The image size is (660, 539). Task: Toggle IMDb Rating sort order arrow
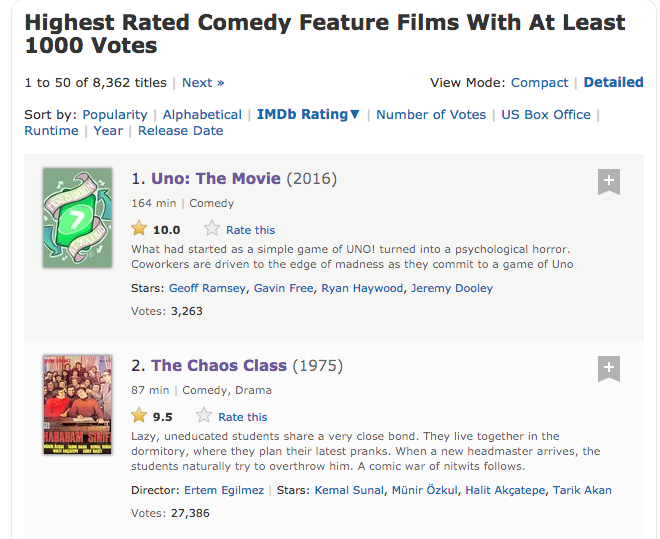(355, 115)
